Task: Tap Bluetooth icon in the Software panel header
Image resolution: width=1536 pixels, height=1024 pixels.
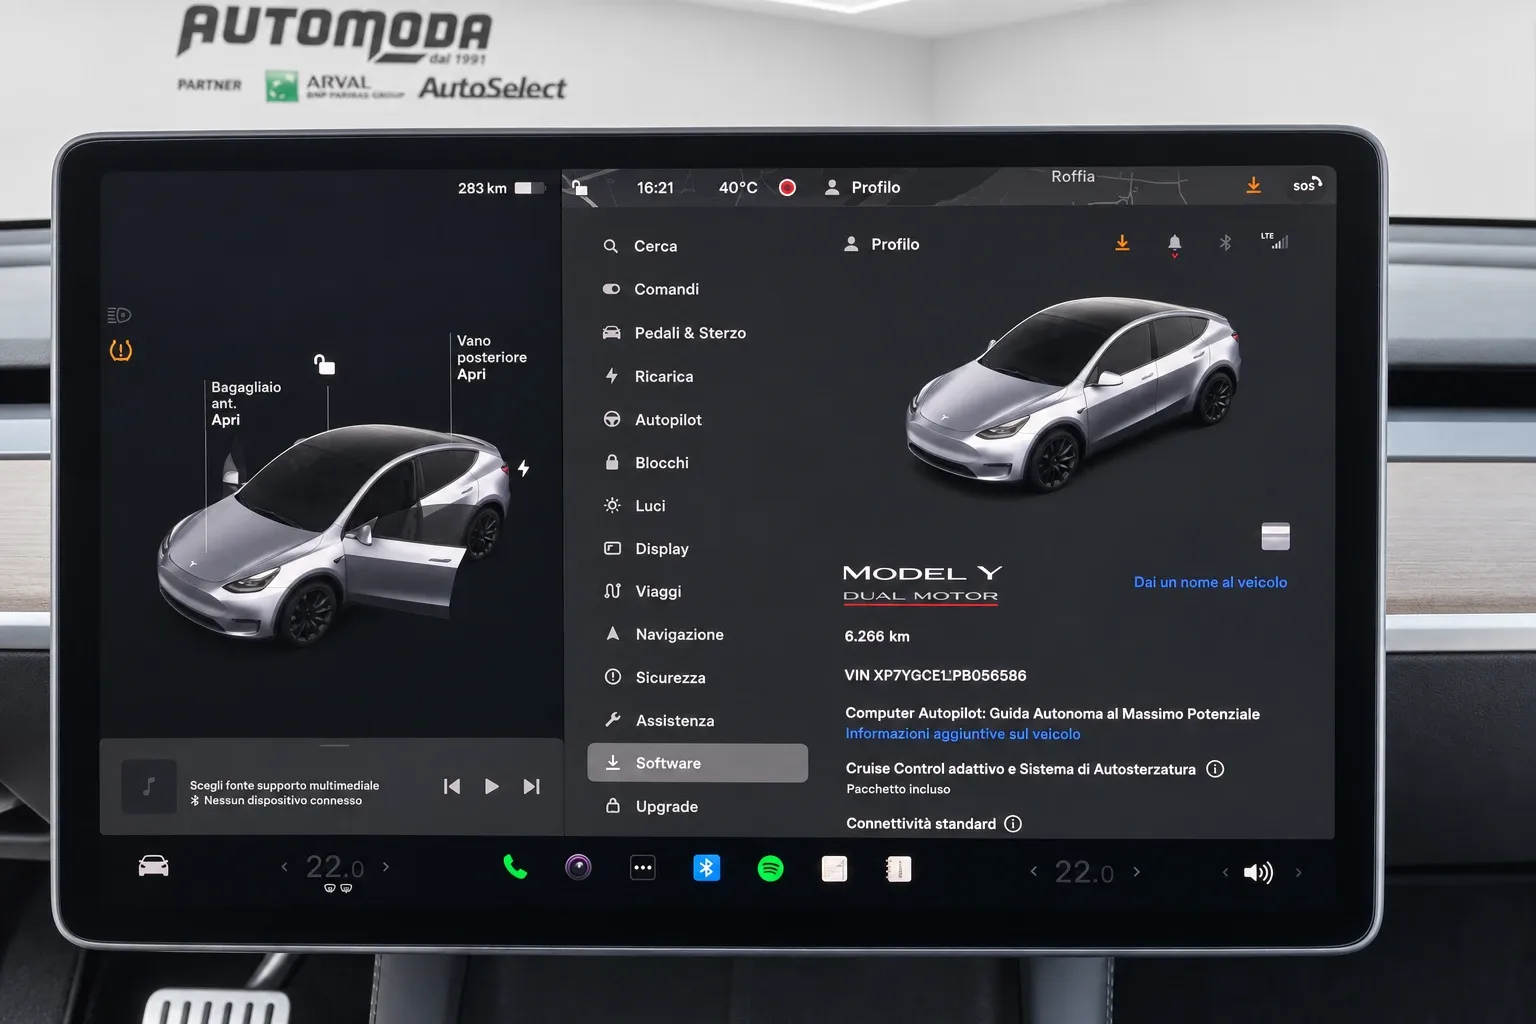Action: 1225,242
